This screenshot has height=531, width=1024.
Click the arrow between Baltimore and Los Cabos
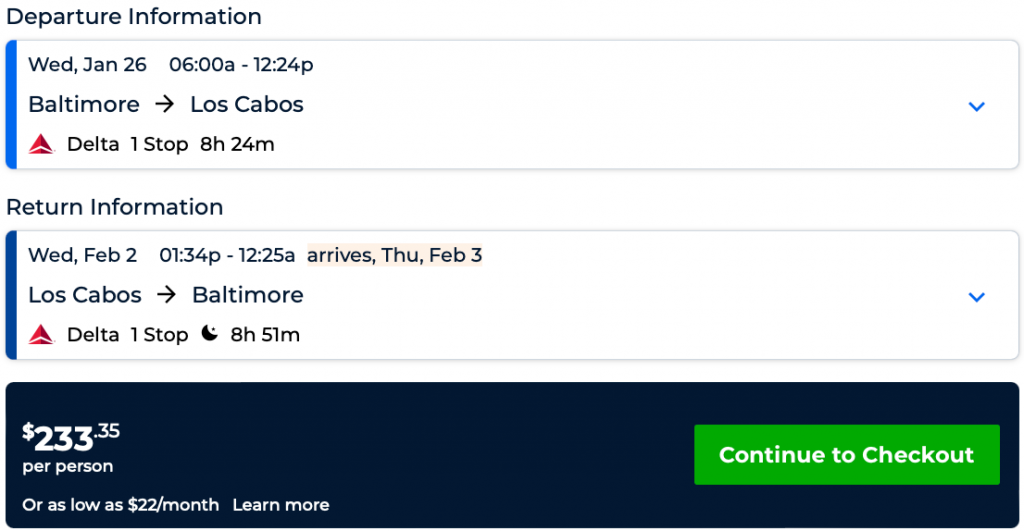(x=165, y=104)
